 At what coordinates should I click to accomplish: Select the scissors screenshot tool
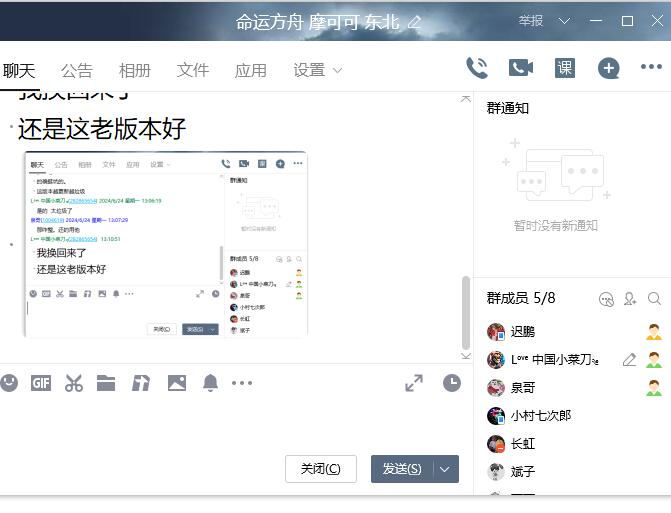pyautogui.click(x=73, y=382)
